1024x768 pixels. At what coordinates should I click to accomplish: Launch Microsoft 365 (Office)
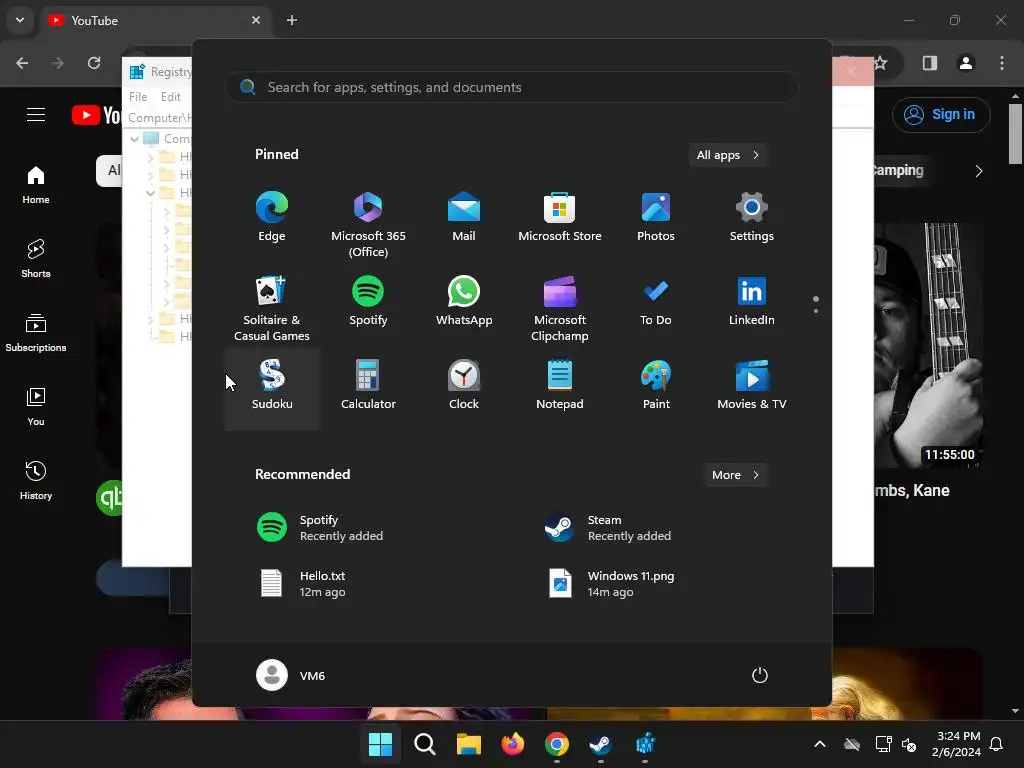point(368,225)
